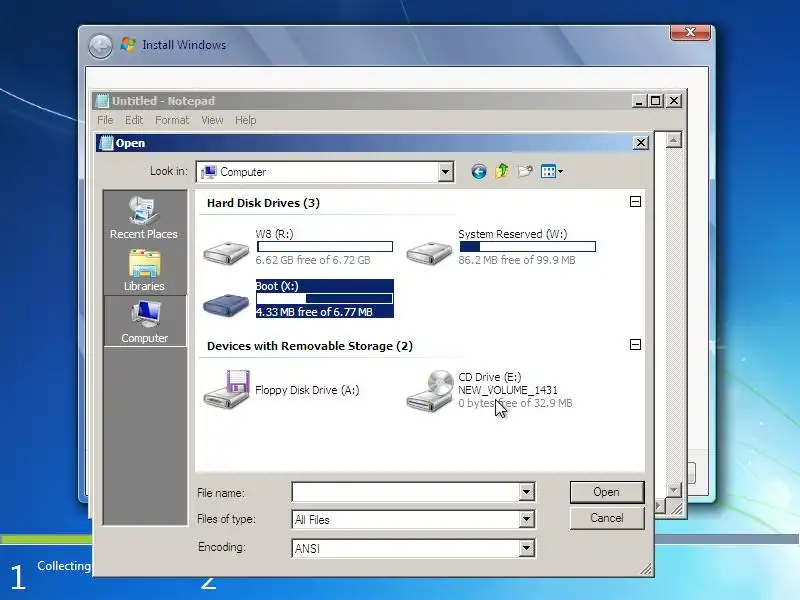Click the Windows flag icon in installer
This screenshot has width=800, height=600.
(x=128, y=45)
